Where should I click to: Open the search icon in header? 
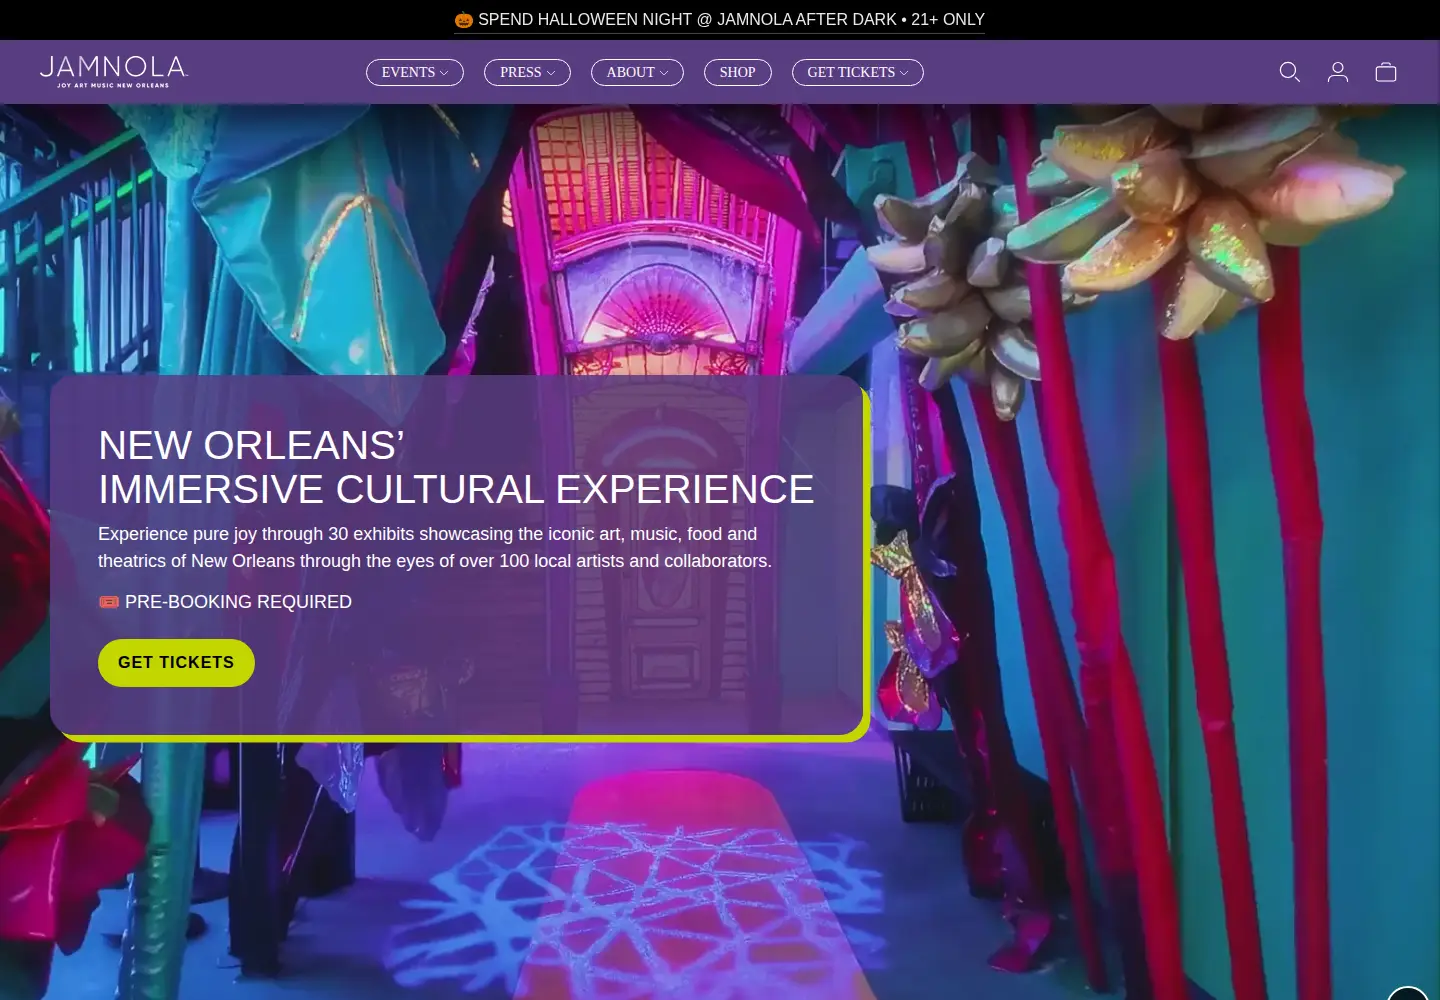click(x=1290, y=72)
